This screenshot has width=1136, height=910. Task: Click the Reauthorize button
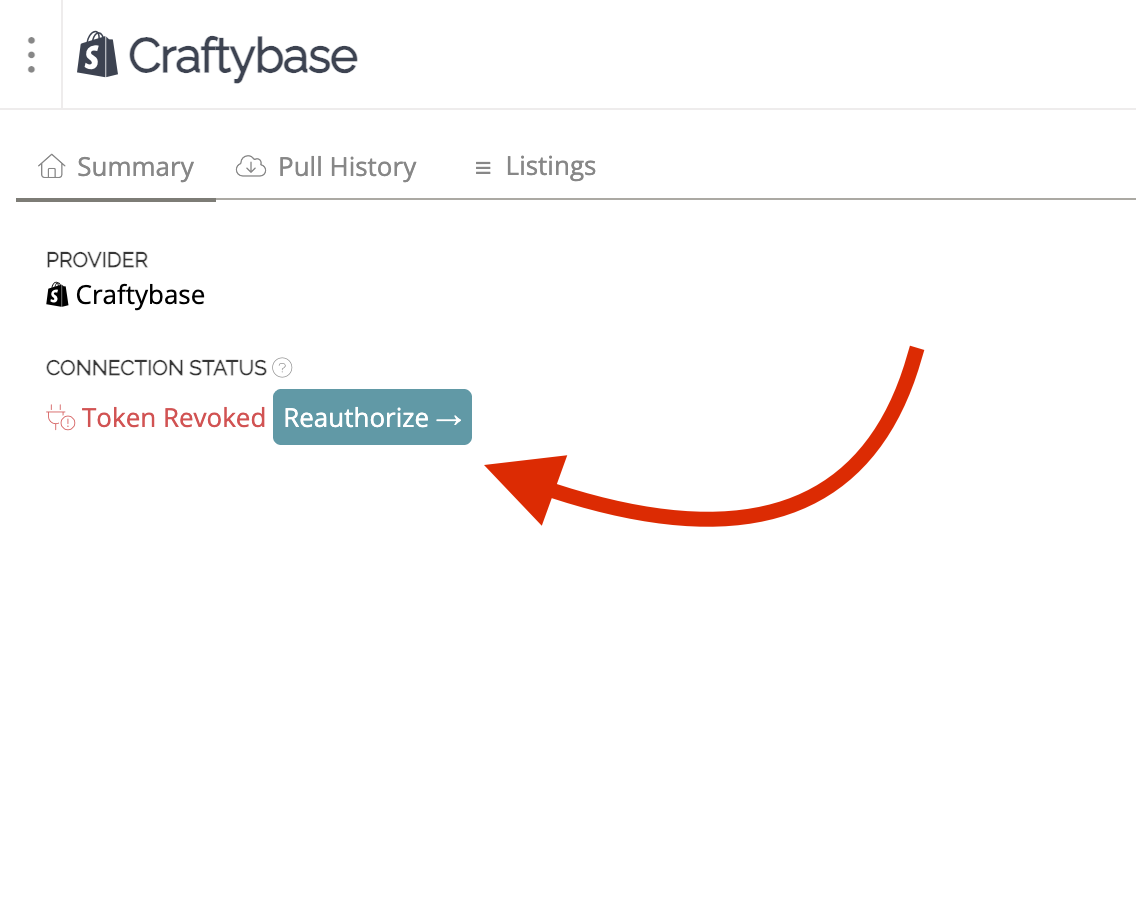point(372,417)
